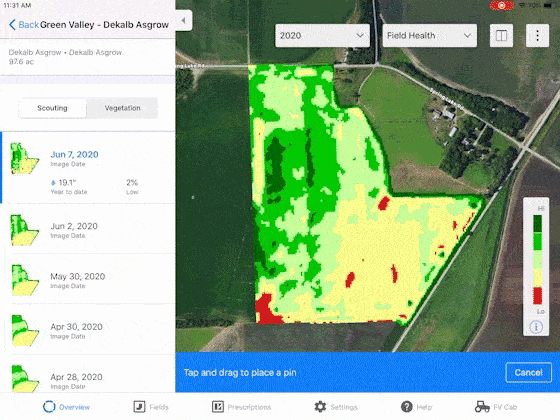The height and width of the screenshot is (420, 560).
Task: Open the Field Health layer dropdown
Action: [x=429, y=35]
